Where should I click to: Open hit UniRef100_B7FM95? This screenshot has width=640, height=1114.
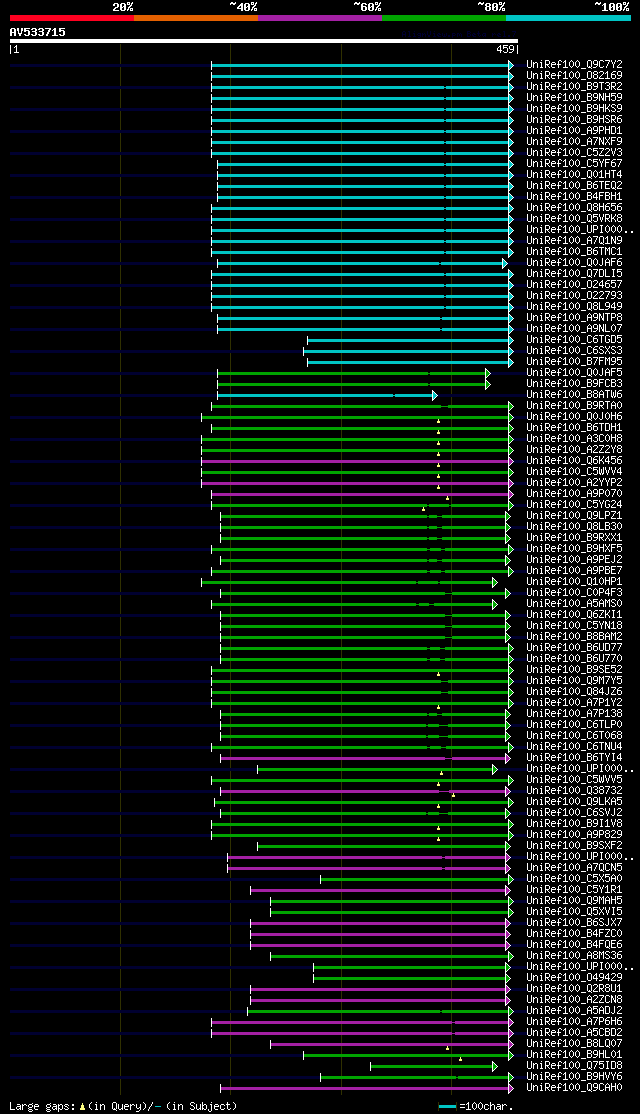coord(575,362)
